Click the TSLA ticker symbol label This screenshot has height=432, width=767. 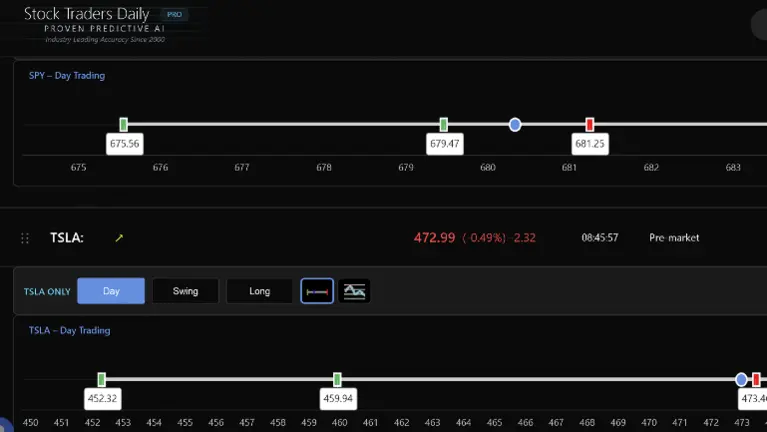(x=66, y=238)
